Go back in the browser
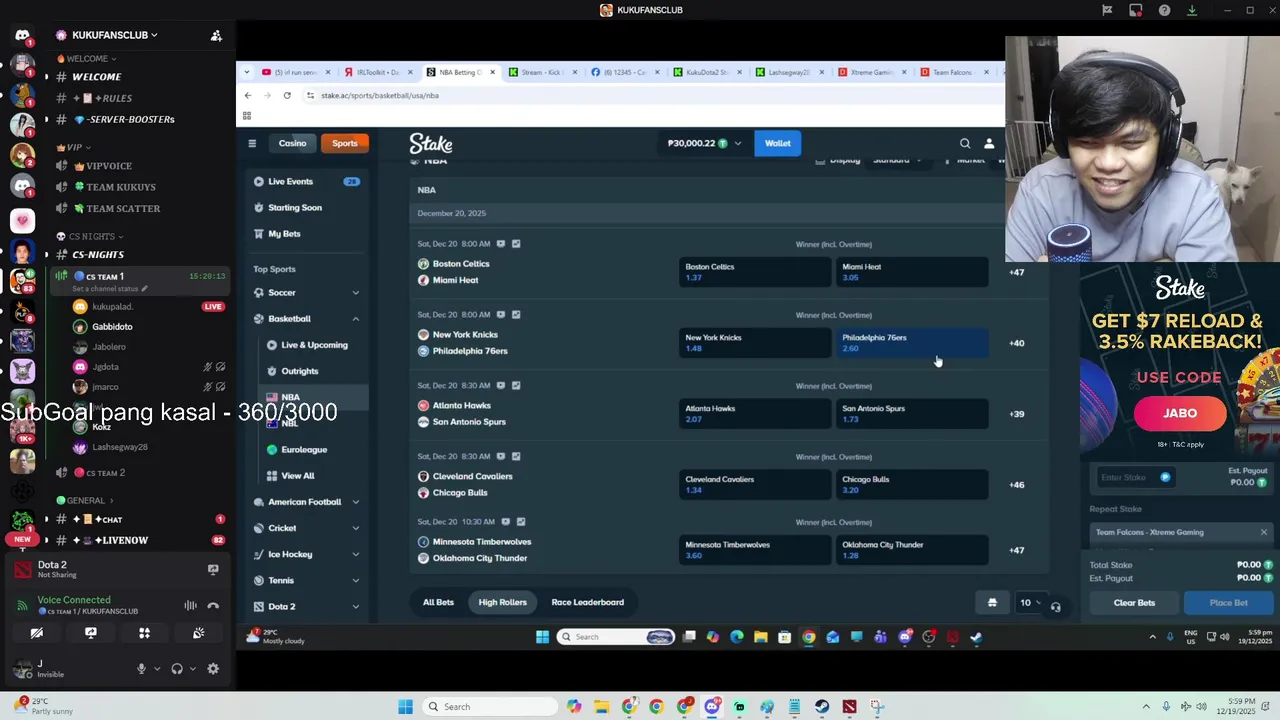 [x=248, y=95]
